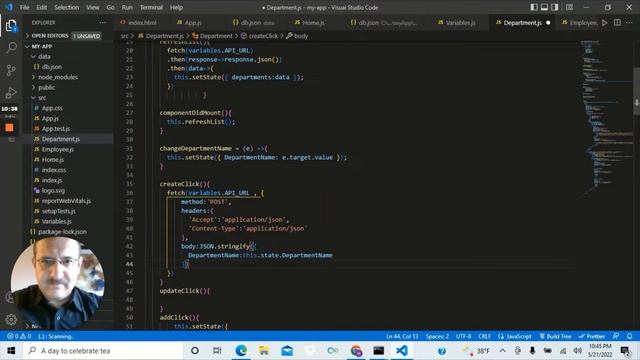
Task: Customize layout from the title bar
Action: pyautogui.click(x=569, y=7)
